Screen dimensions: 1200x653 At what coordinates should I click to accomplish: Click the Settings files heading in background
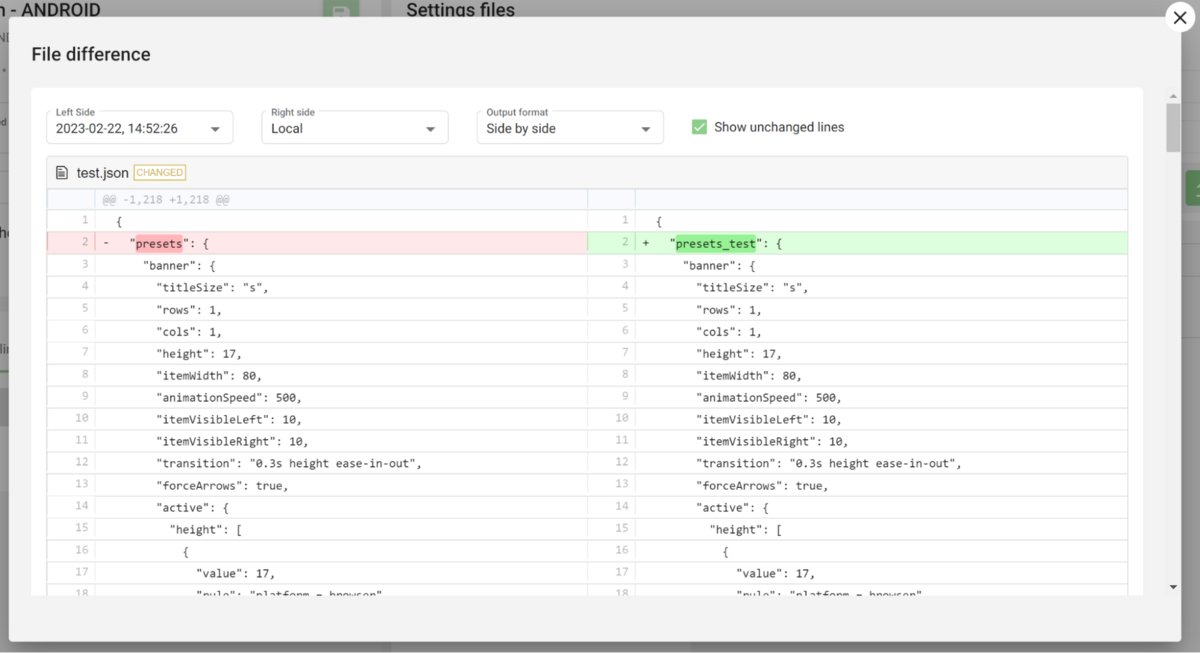(460, 9)
